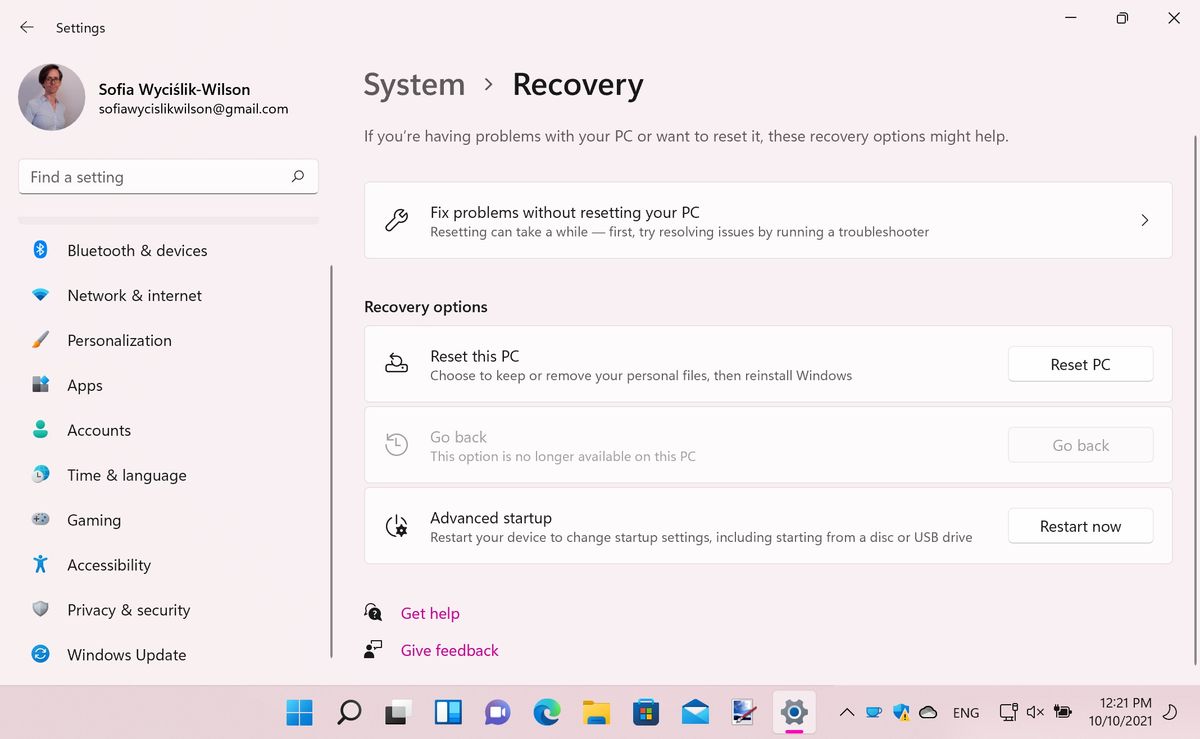
Task: Click the Accessibility person icon
Action: pyautogui.click(x=41, y=564)
